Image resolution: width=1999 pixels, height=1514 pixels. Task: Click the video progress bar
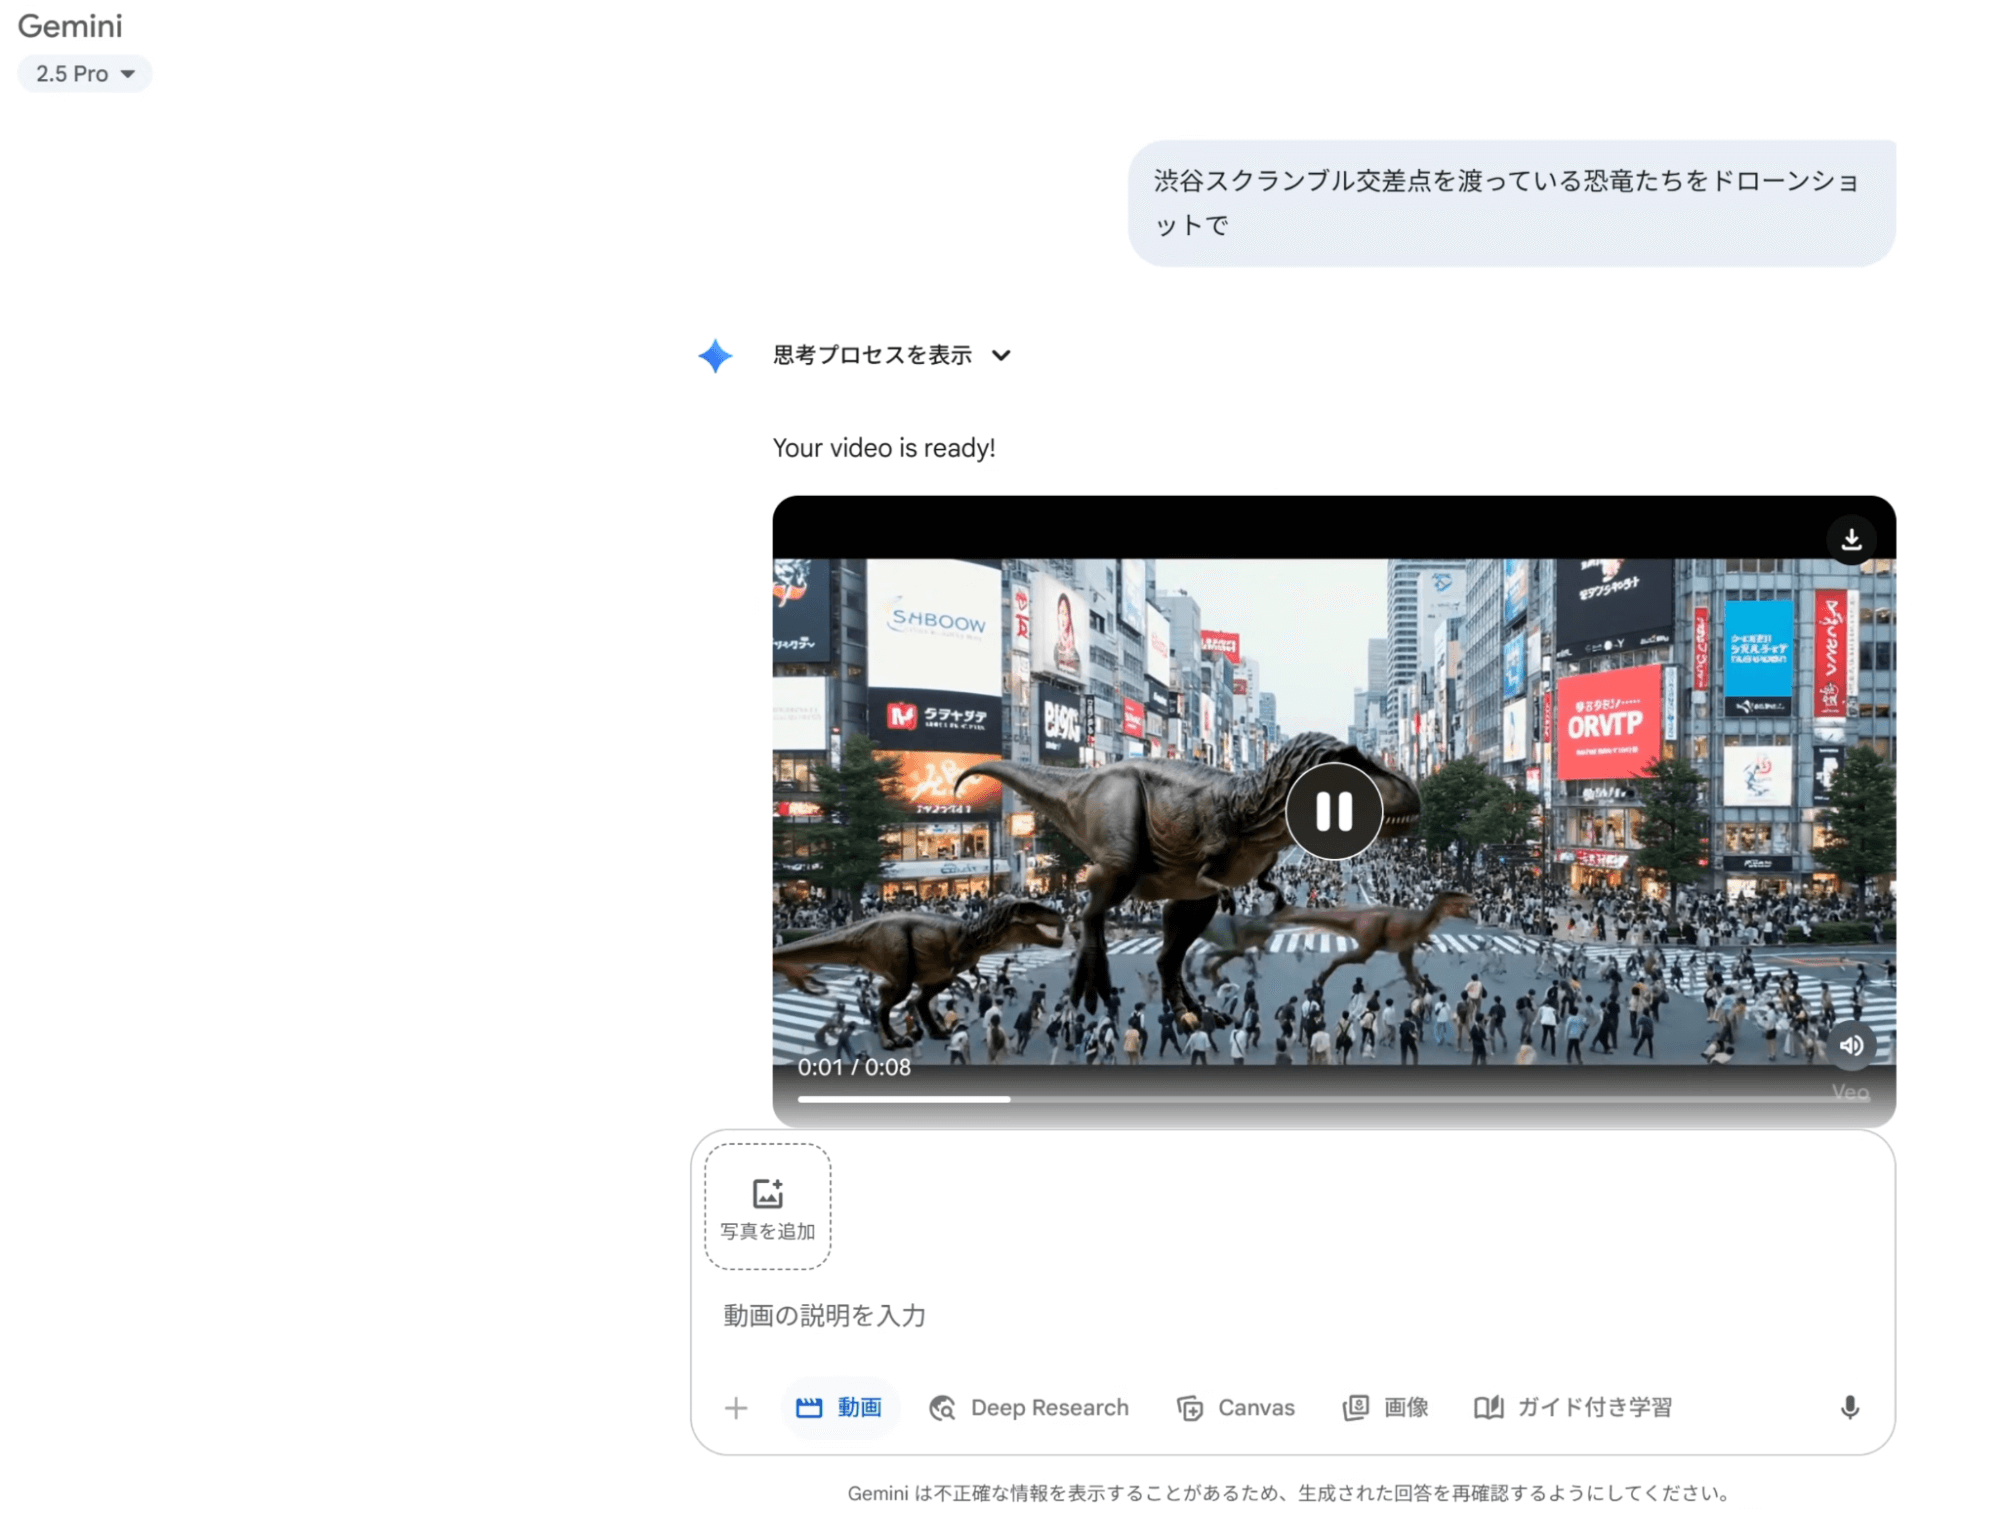tap(1300, 1098)
